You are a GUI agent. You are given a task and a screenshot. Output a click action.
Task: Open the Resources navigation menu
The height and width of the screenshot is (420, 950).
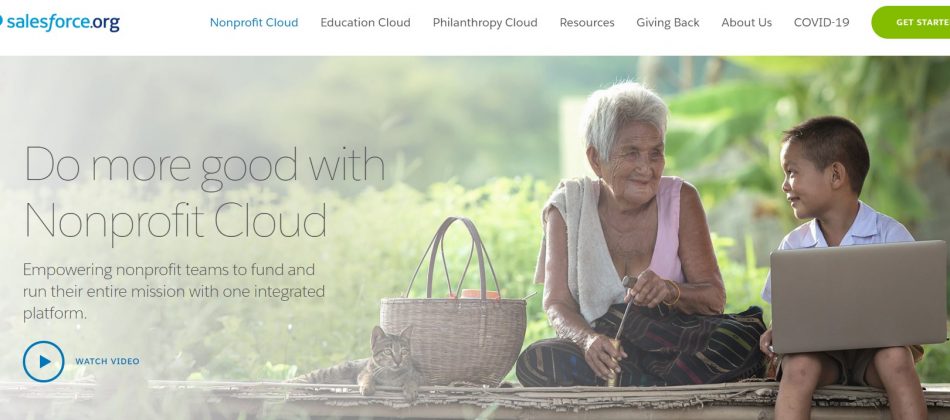(x=586, y=22)
